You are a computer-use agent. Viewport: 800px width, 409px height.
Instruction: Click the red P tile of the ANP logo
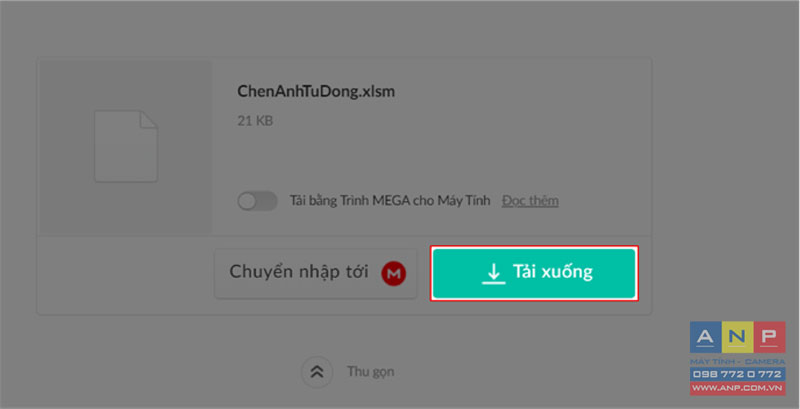pyautogui.click(x=769, y=337)
